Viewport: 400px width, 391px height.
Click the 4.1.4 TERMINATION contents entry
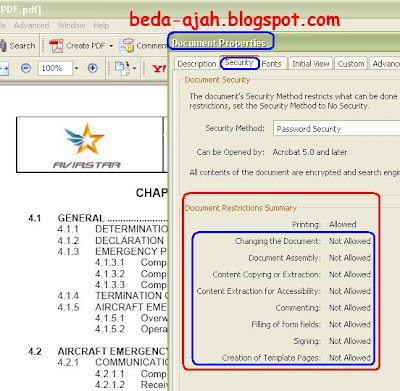(113, 296)
